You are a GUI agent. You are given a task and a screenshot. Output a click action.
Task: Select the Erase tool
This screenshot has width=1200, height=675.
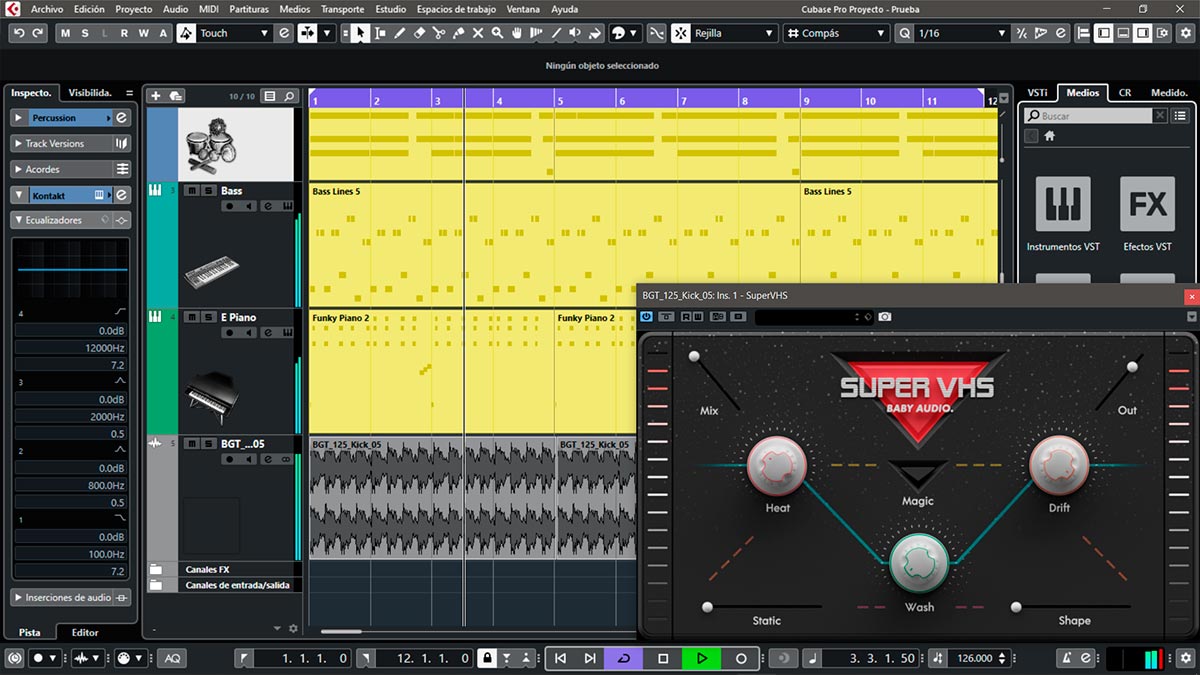pyautogui.click(x=419, y=33)
